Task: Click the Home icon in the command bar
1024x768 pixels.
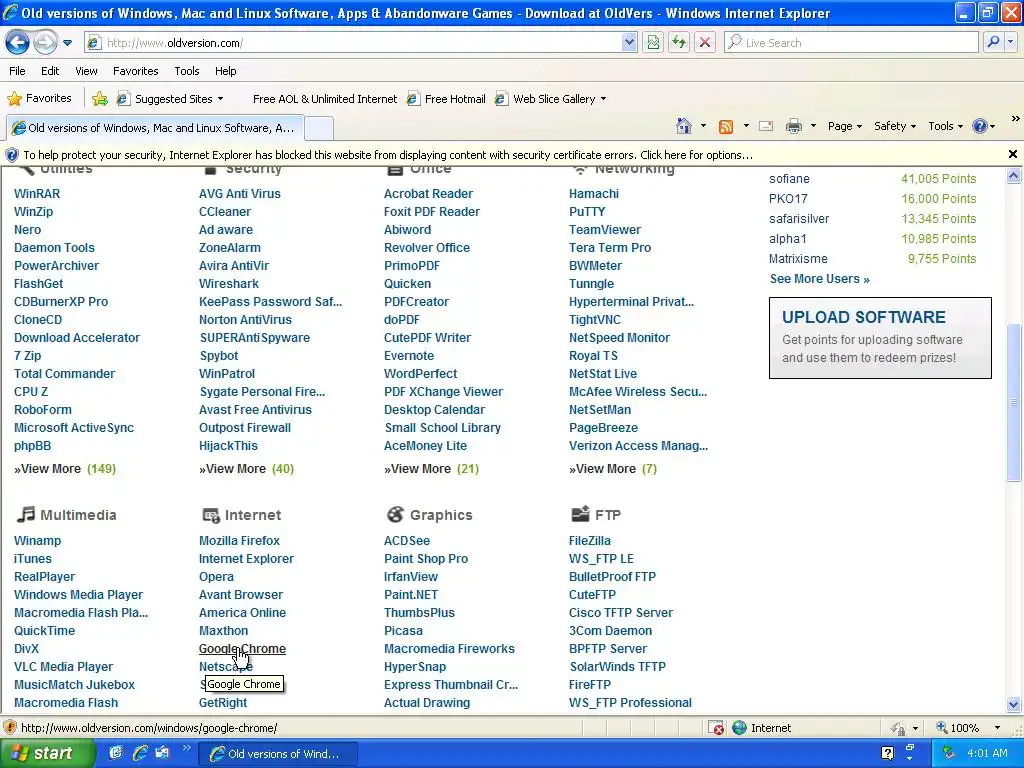Action: (x=684, y=126)
